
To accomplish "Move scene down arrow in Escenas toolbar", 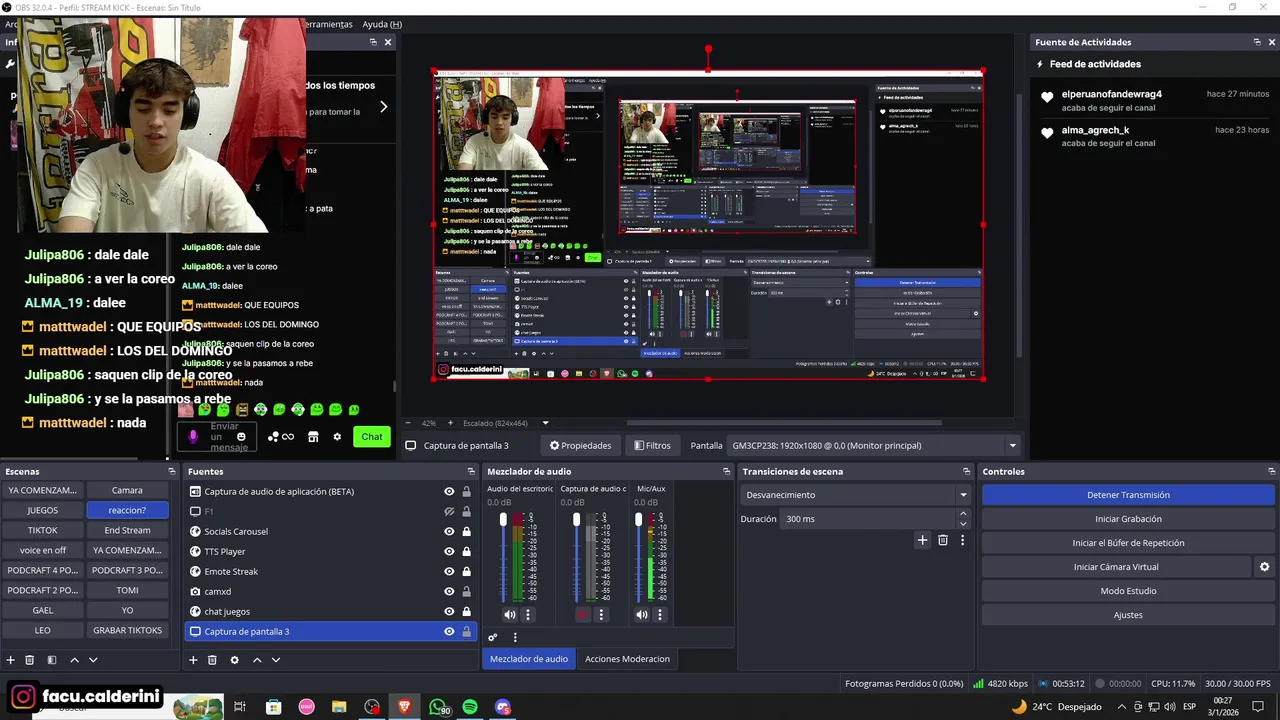I will coord(93,660).
